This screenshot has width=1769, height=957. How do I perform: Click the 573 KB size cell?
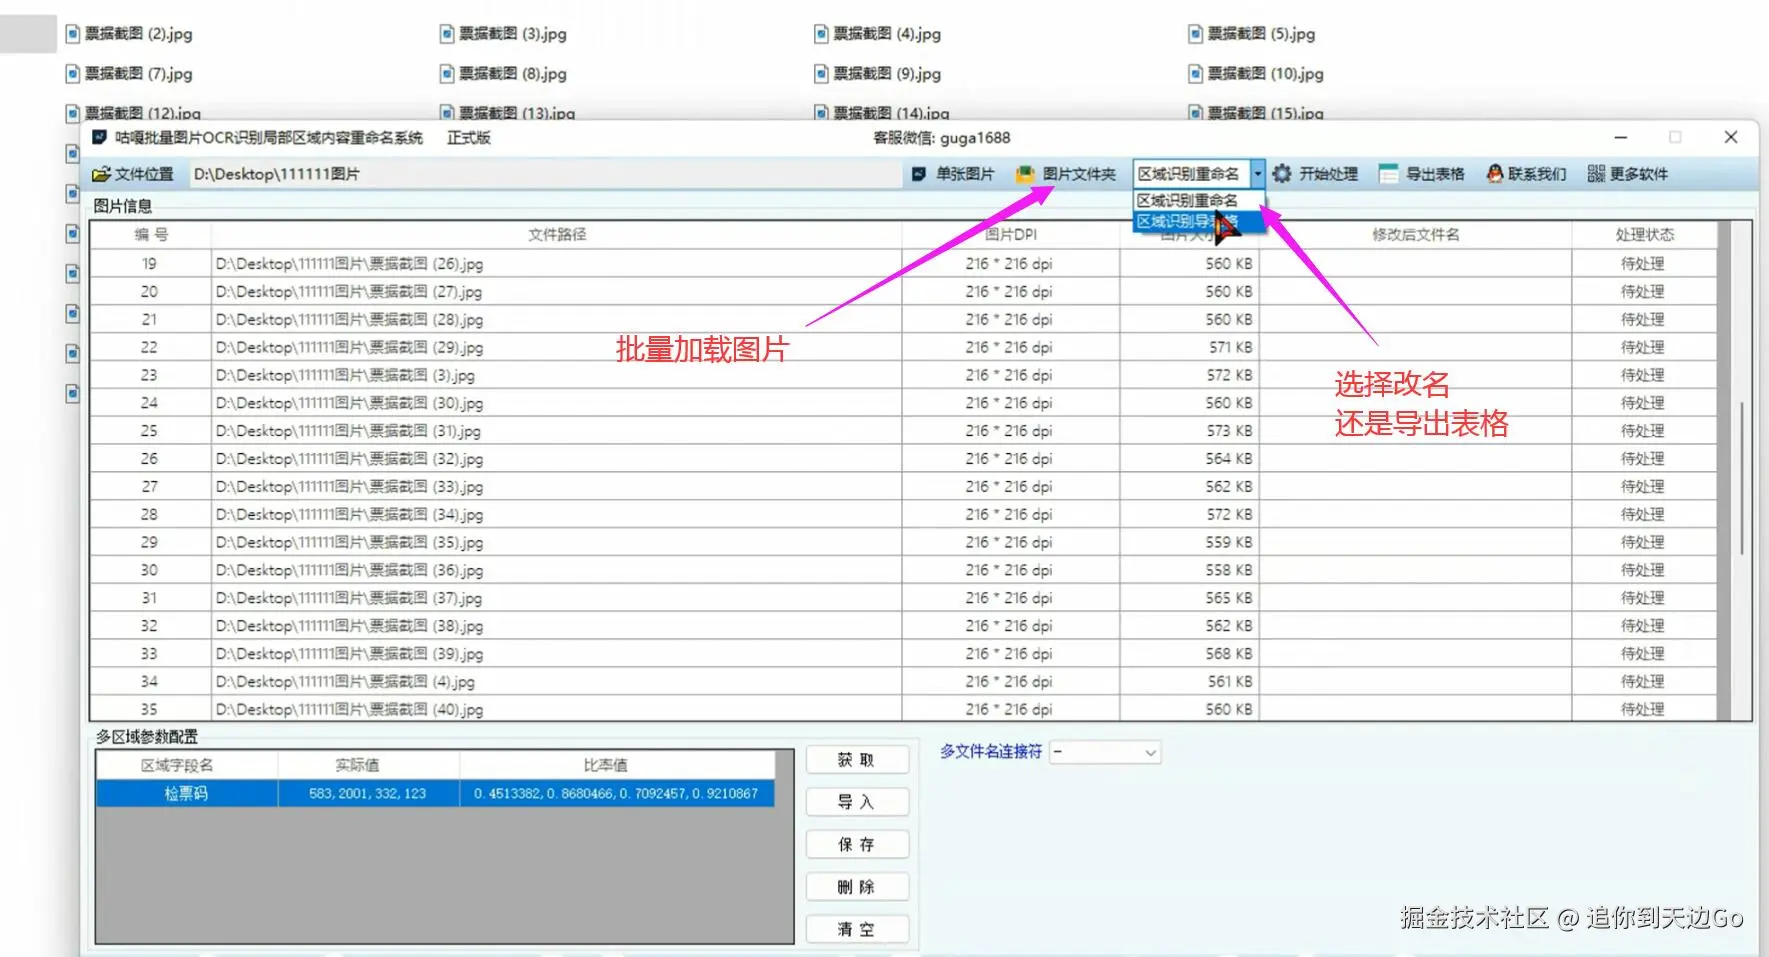point(1189,431)
